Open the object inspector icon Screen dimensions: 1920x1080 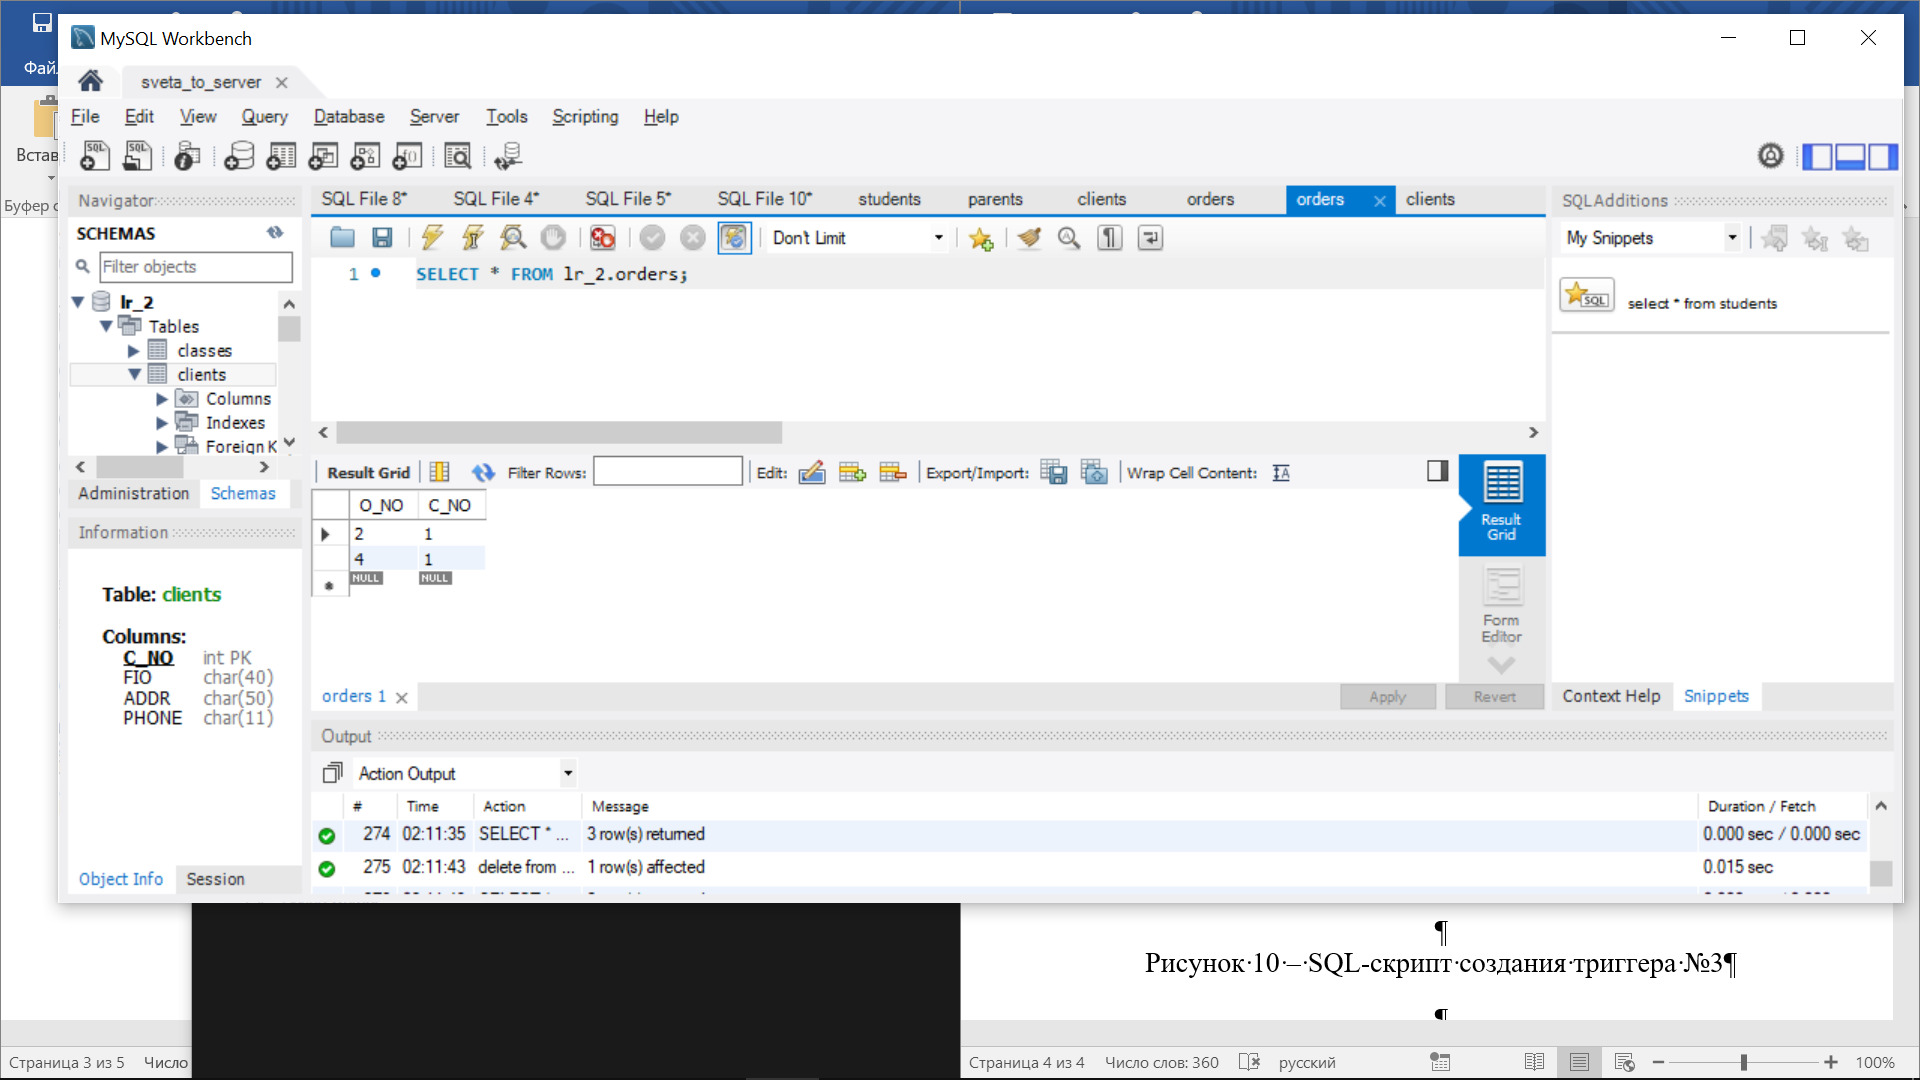click(187, 156)
